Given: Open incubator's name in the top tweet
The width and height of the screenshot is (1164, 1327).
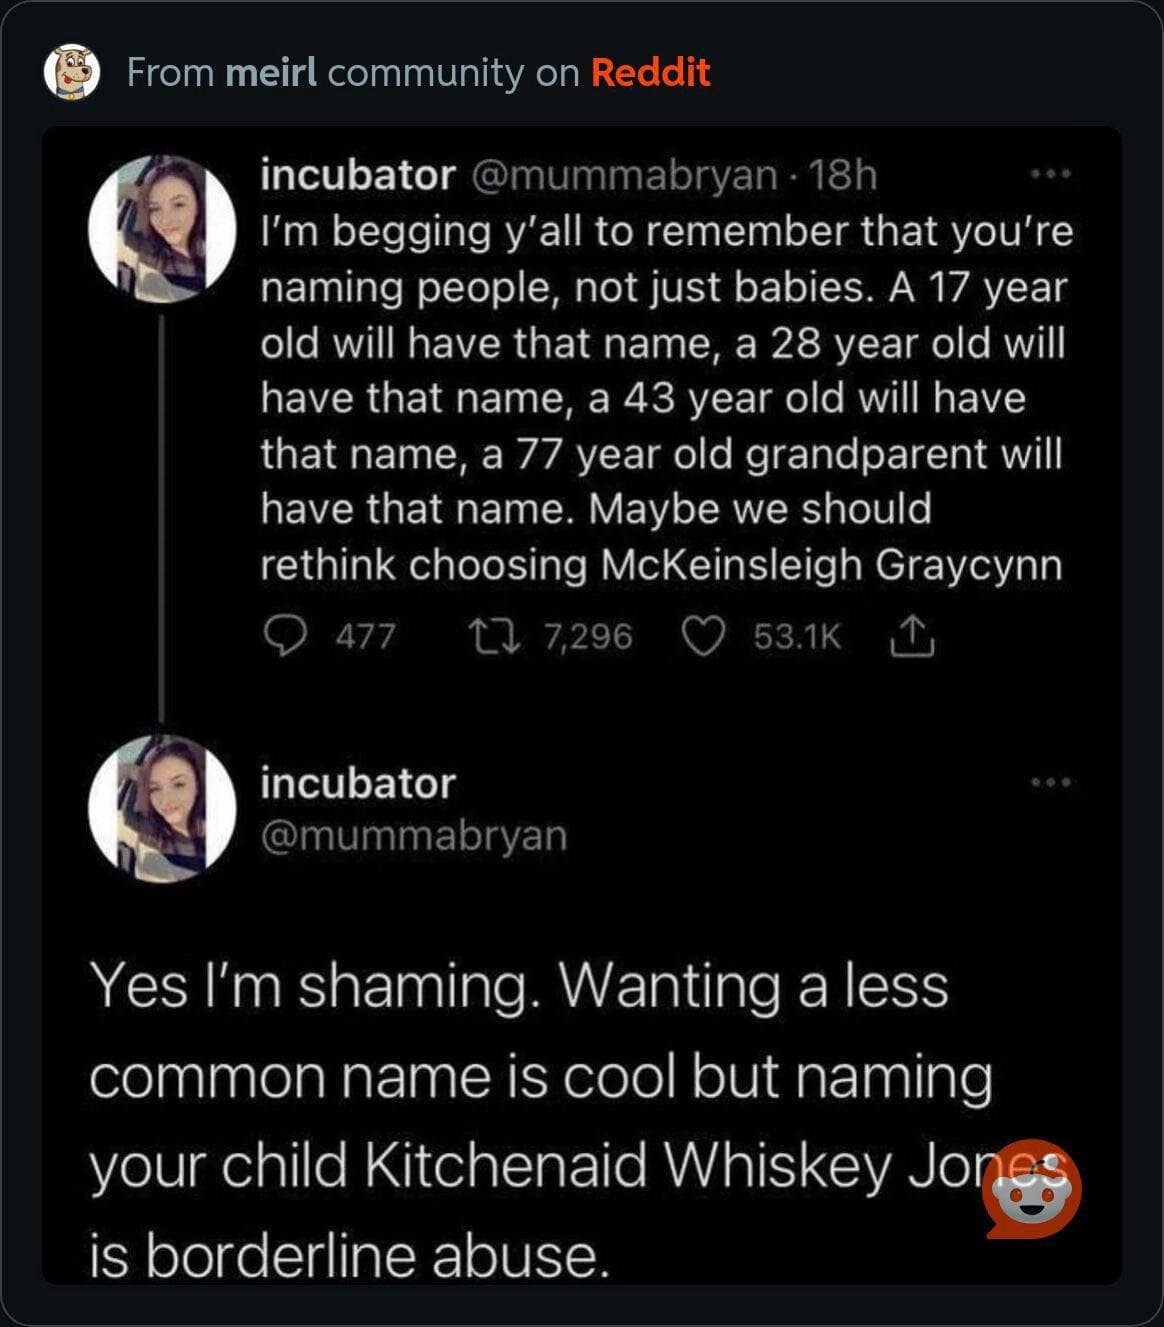Looking at the screenshot, I should click(357, 175).
